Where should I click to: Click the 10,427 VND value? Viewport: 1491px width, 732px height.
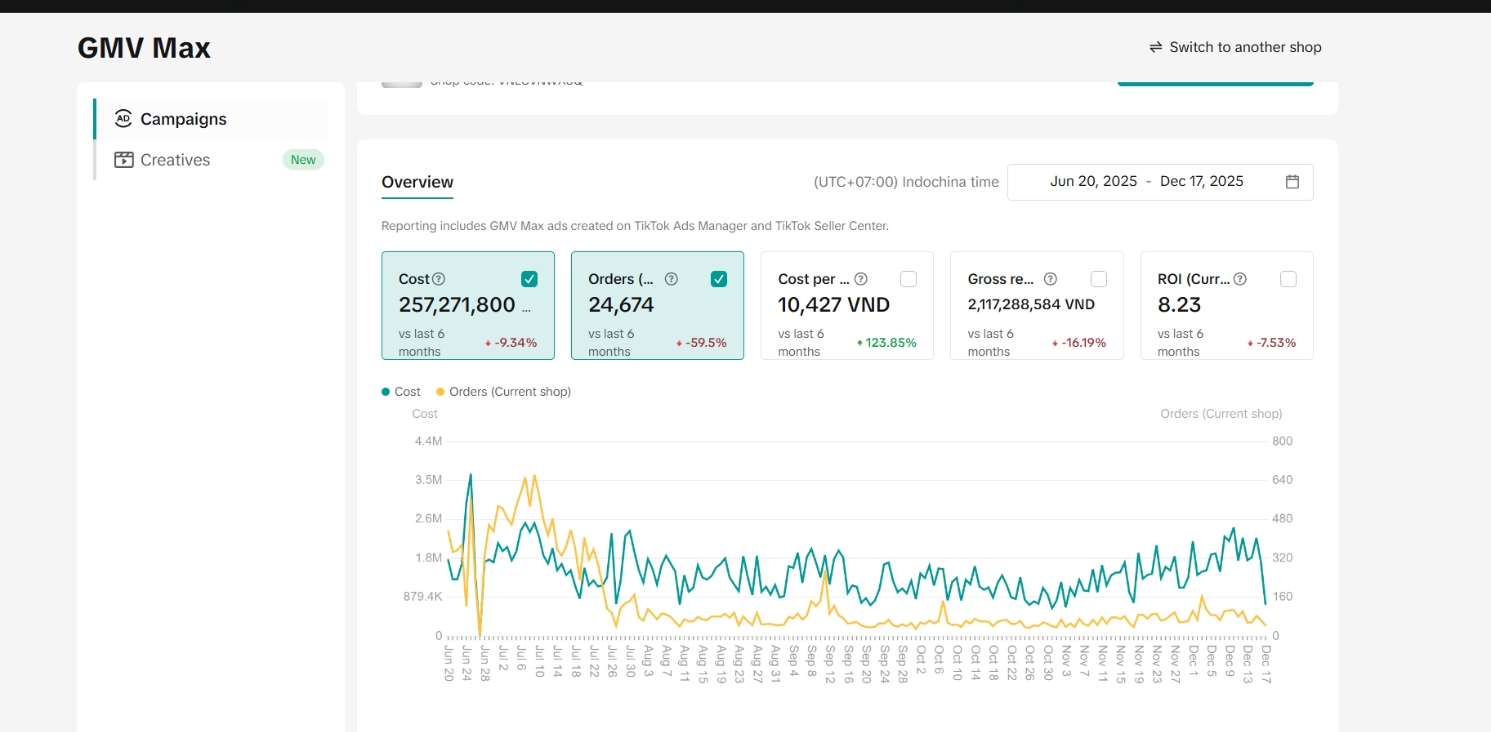[834, 305]
